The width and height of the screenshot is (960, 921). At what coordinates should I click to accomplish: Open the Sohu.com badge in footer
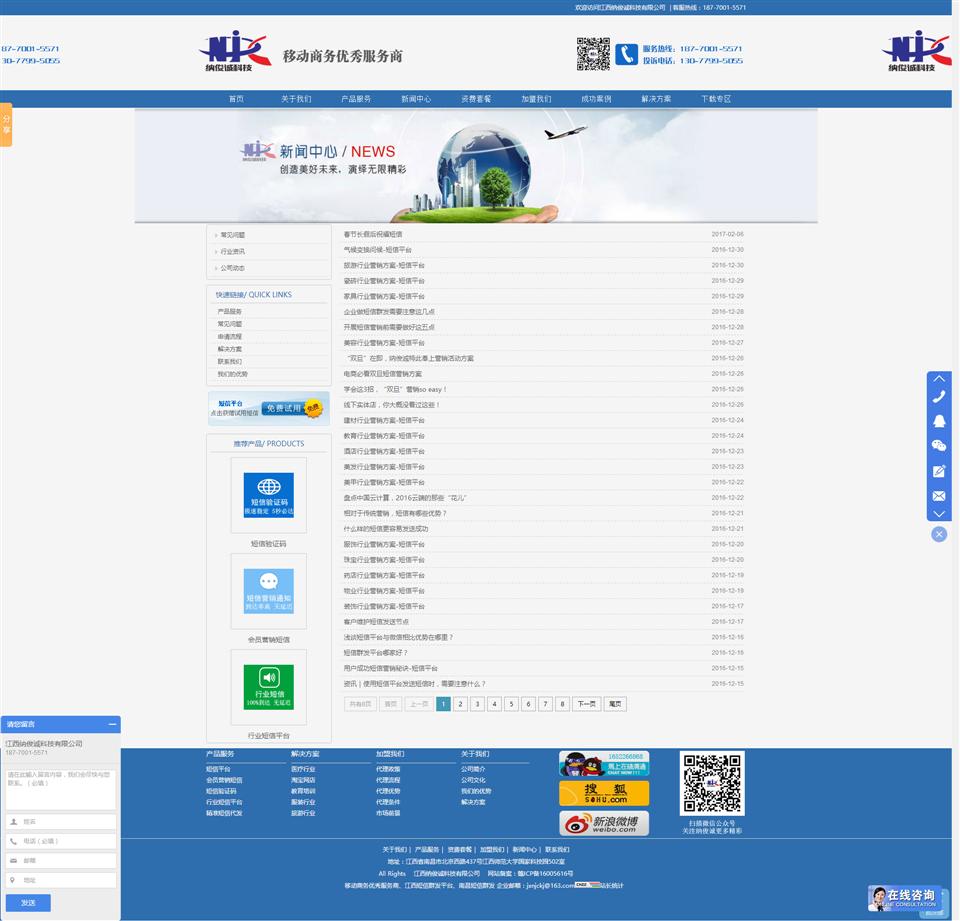pyautogui.click(x=604, y=794)
